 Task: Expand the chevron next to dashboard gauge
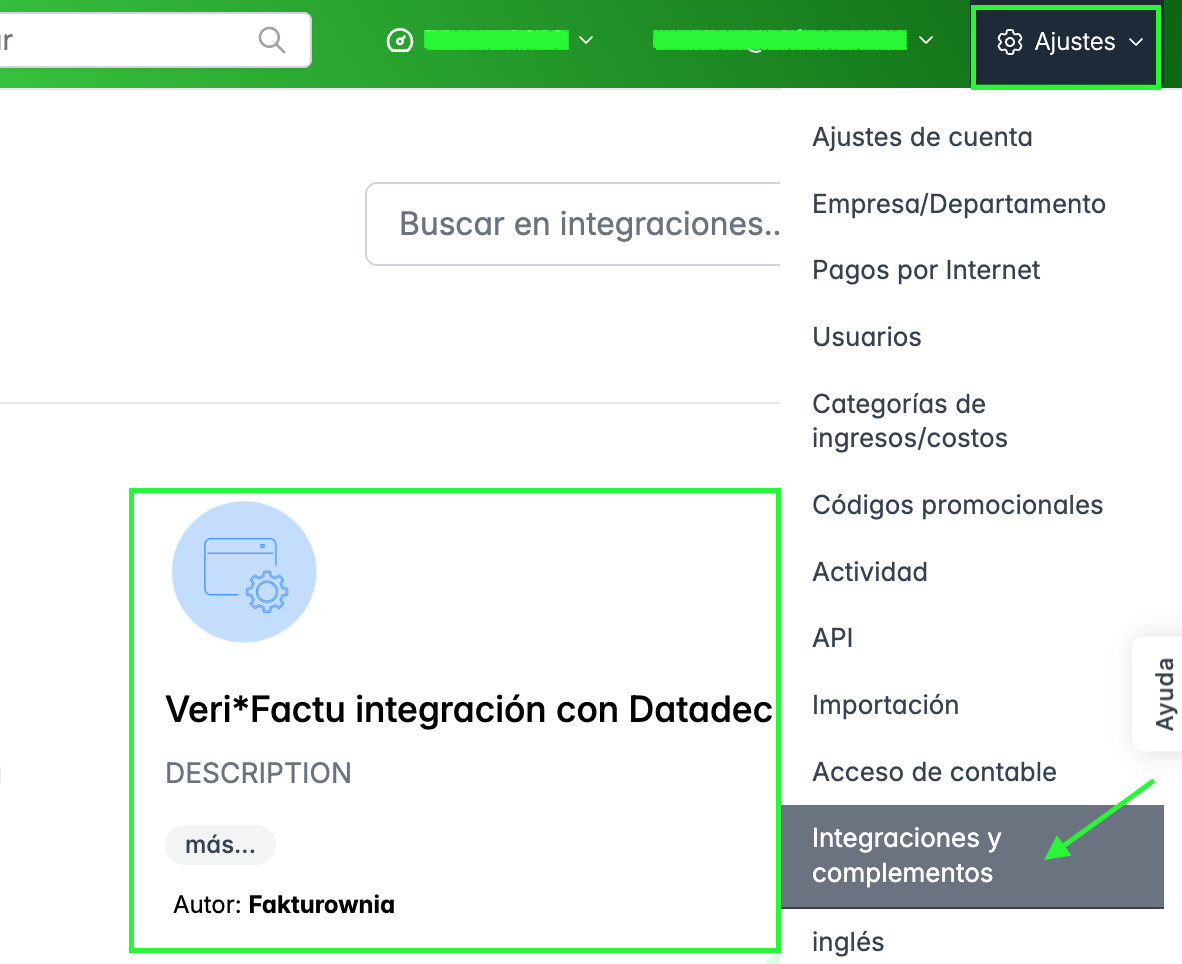coord(586,40)
